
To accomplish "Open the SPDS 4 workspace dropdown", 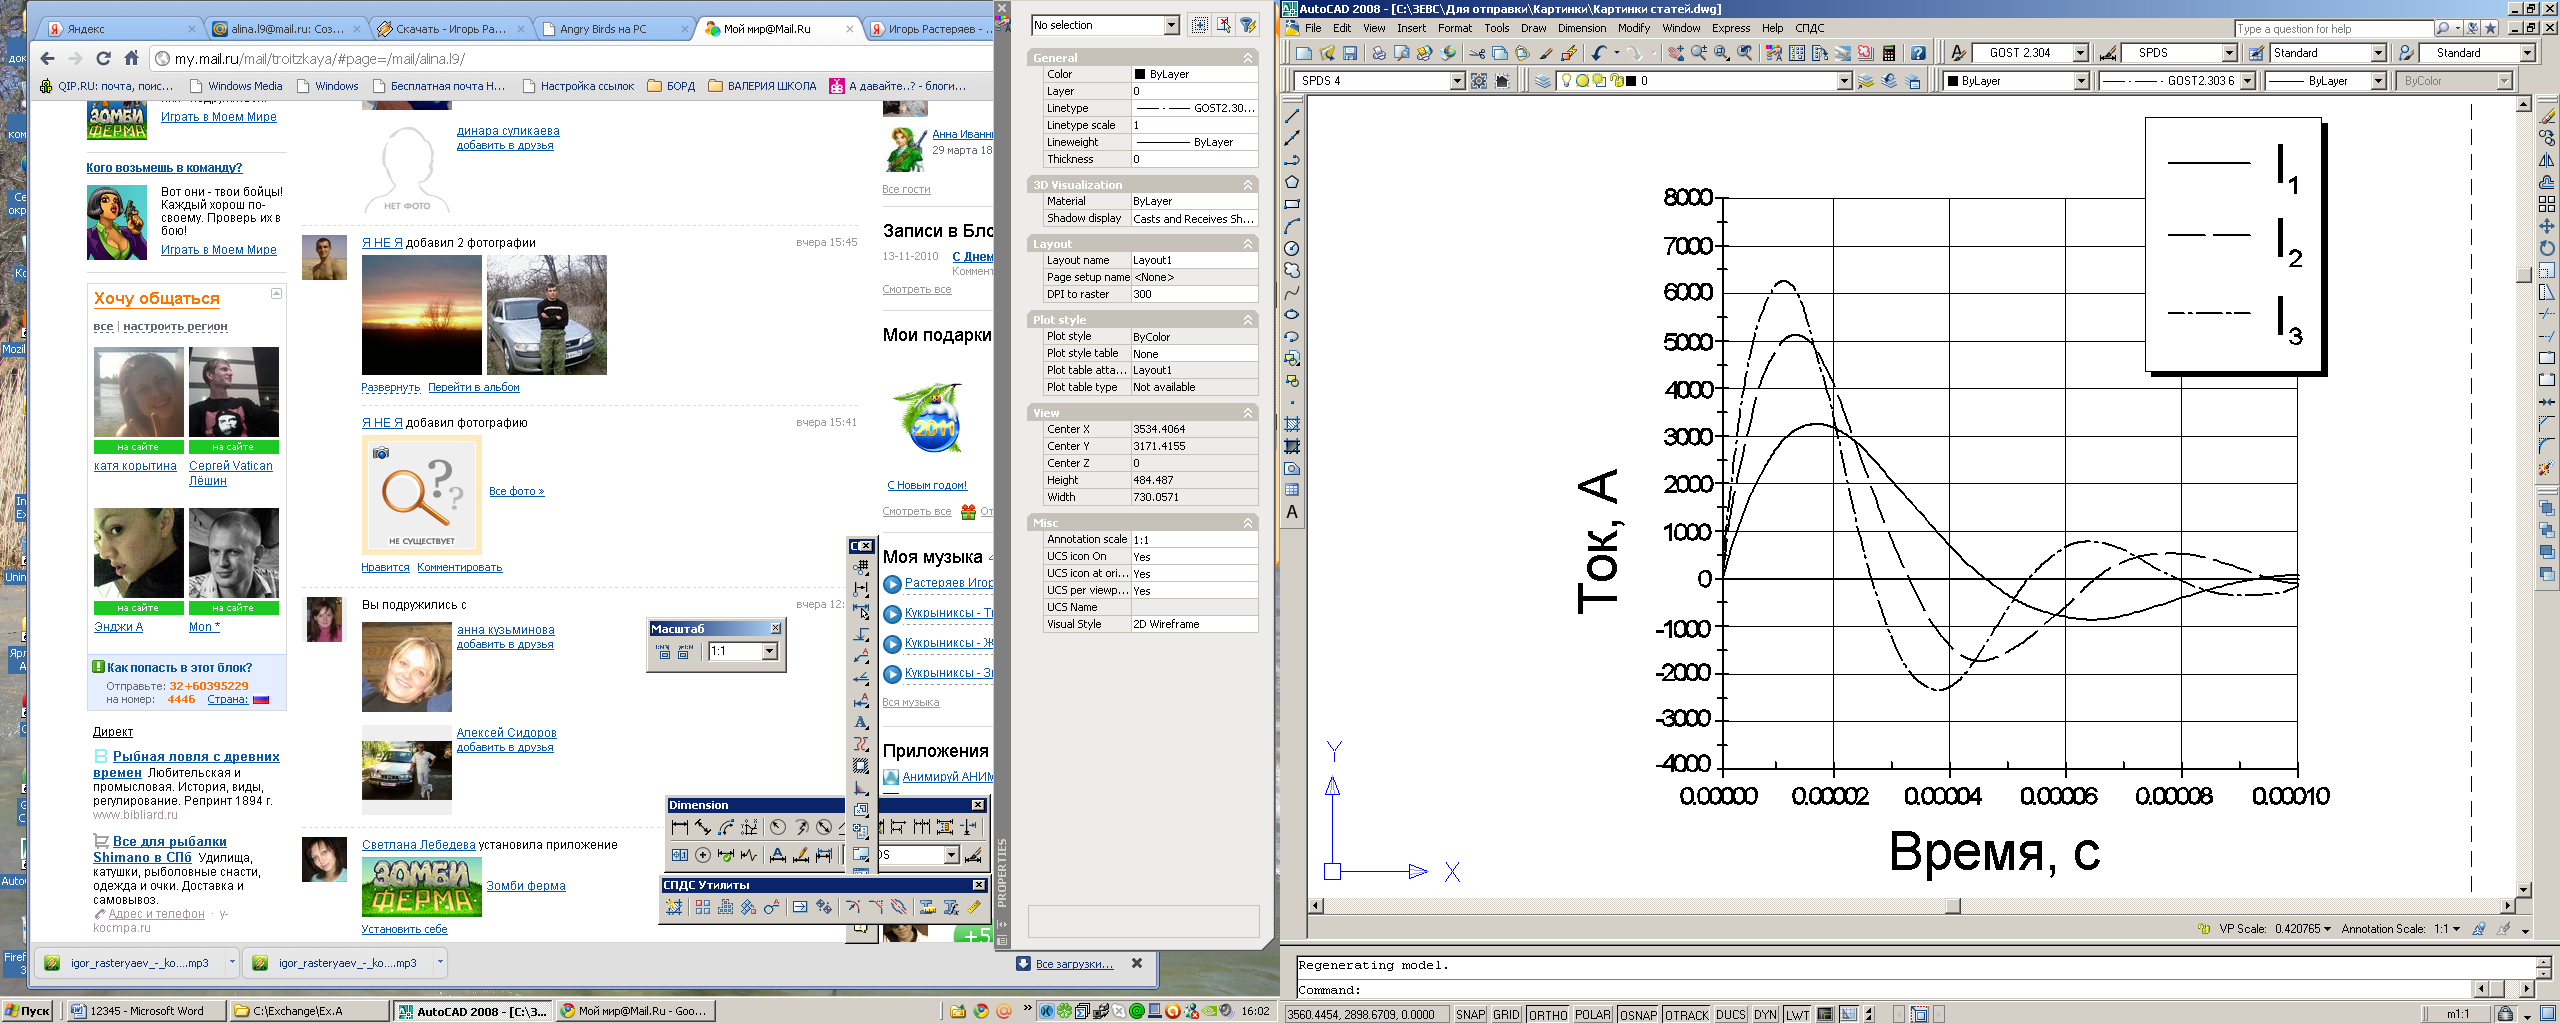I will 1457,81.
